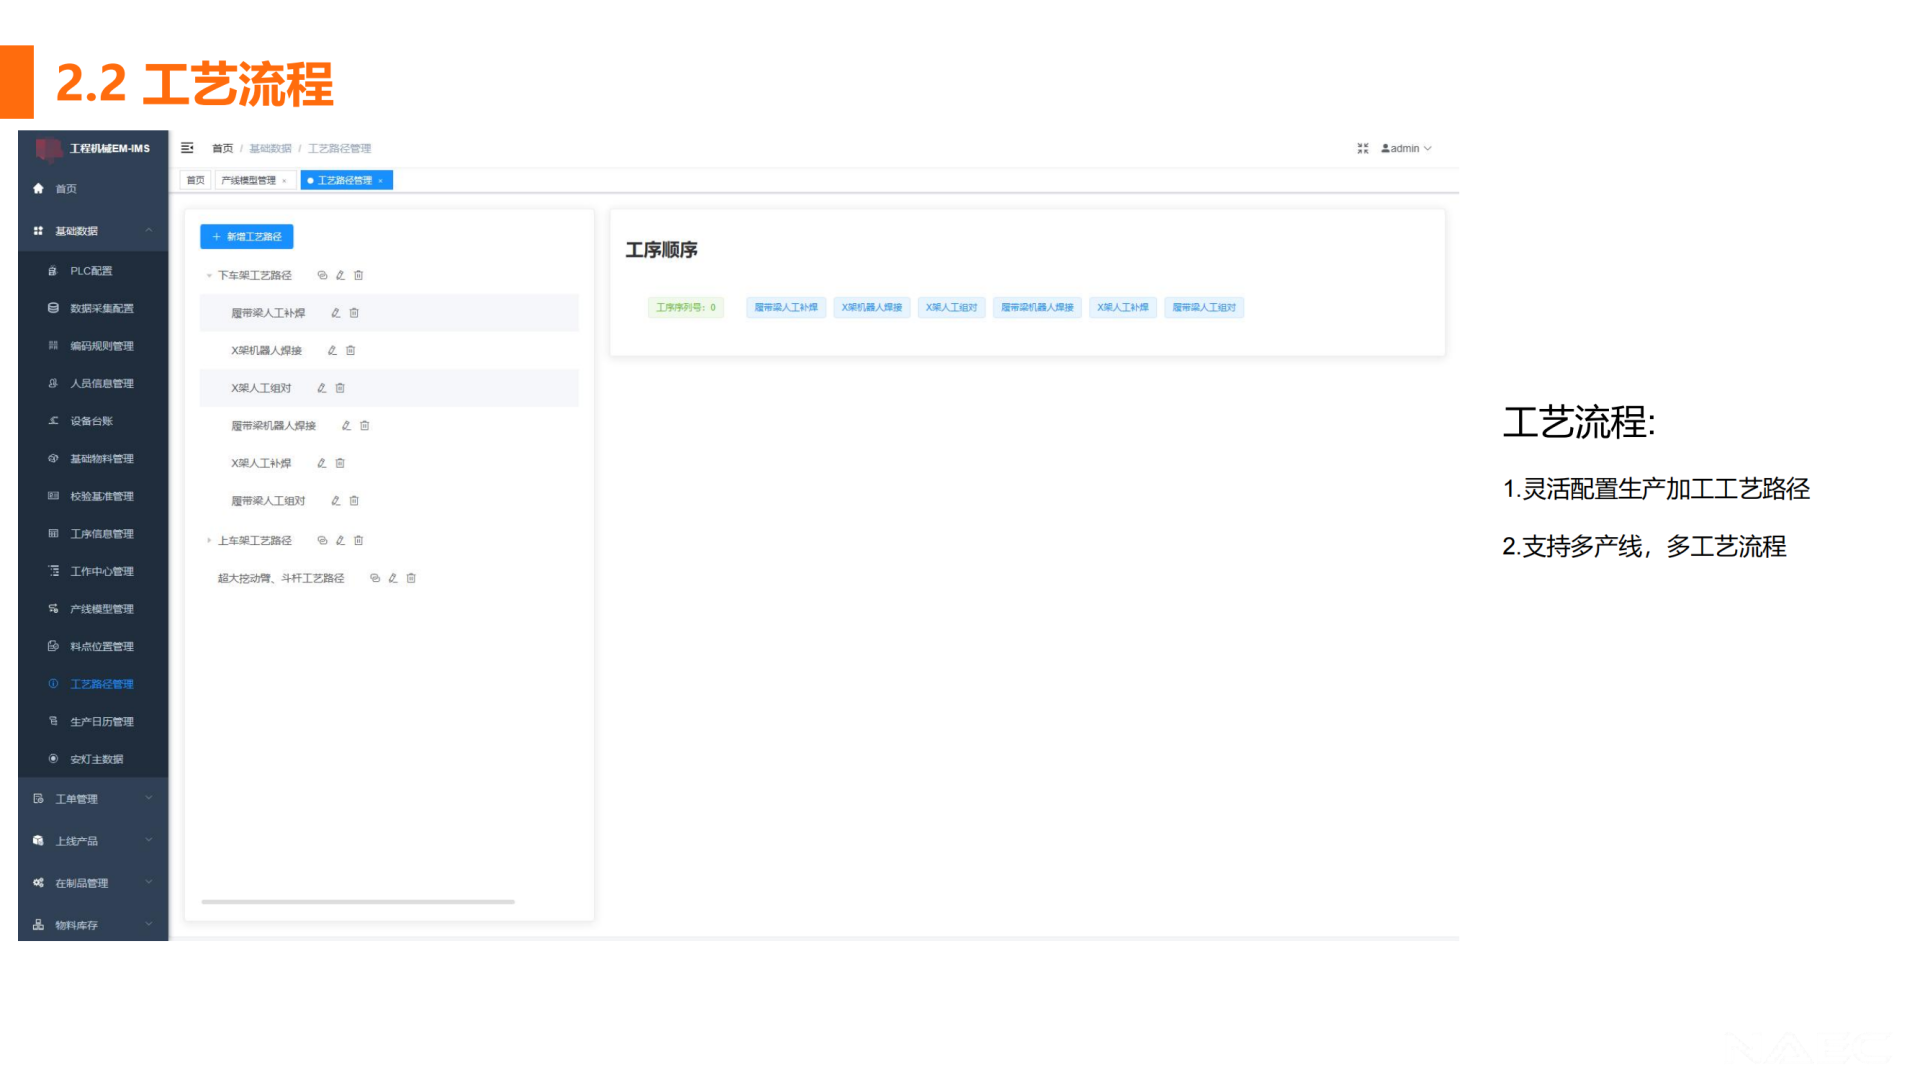
Task: Click the X架机器人焊接 tag in 工序顺序
Action: coord(872,307)
